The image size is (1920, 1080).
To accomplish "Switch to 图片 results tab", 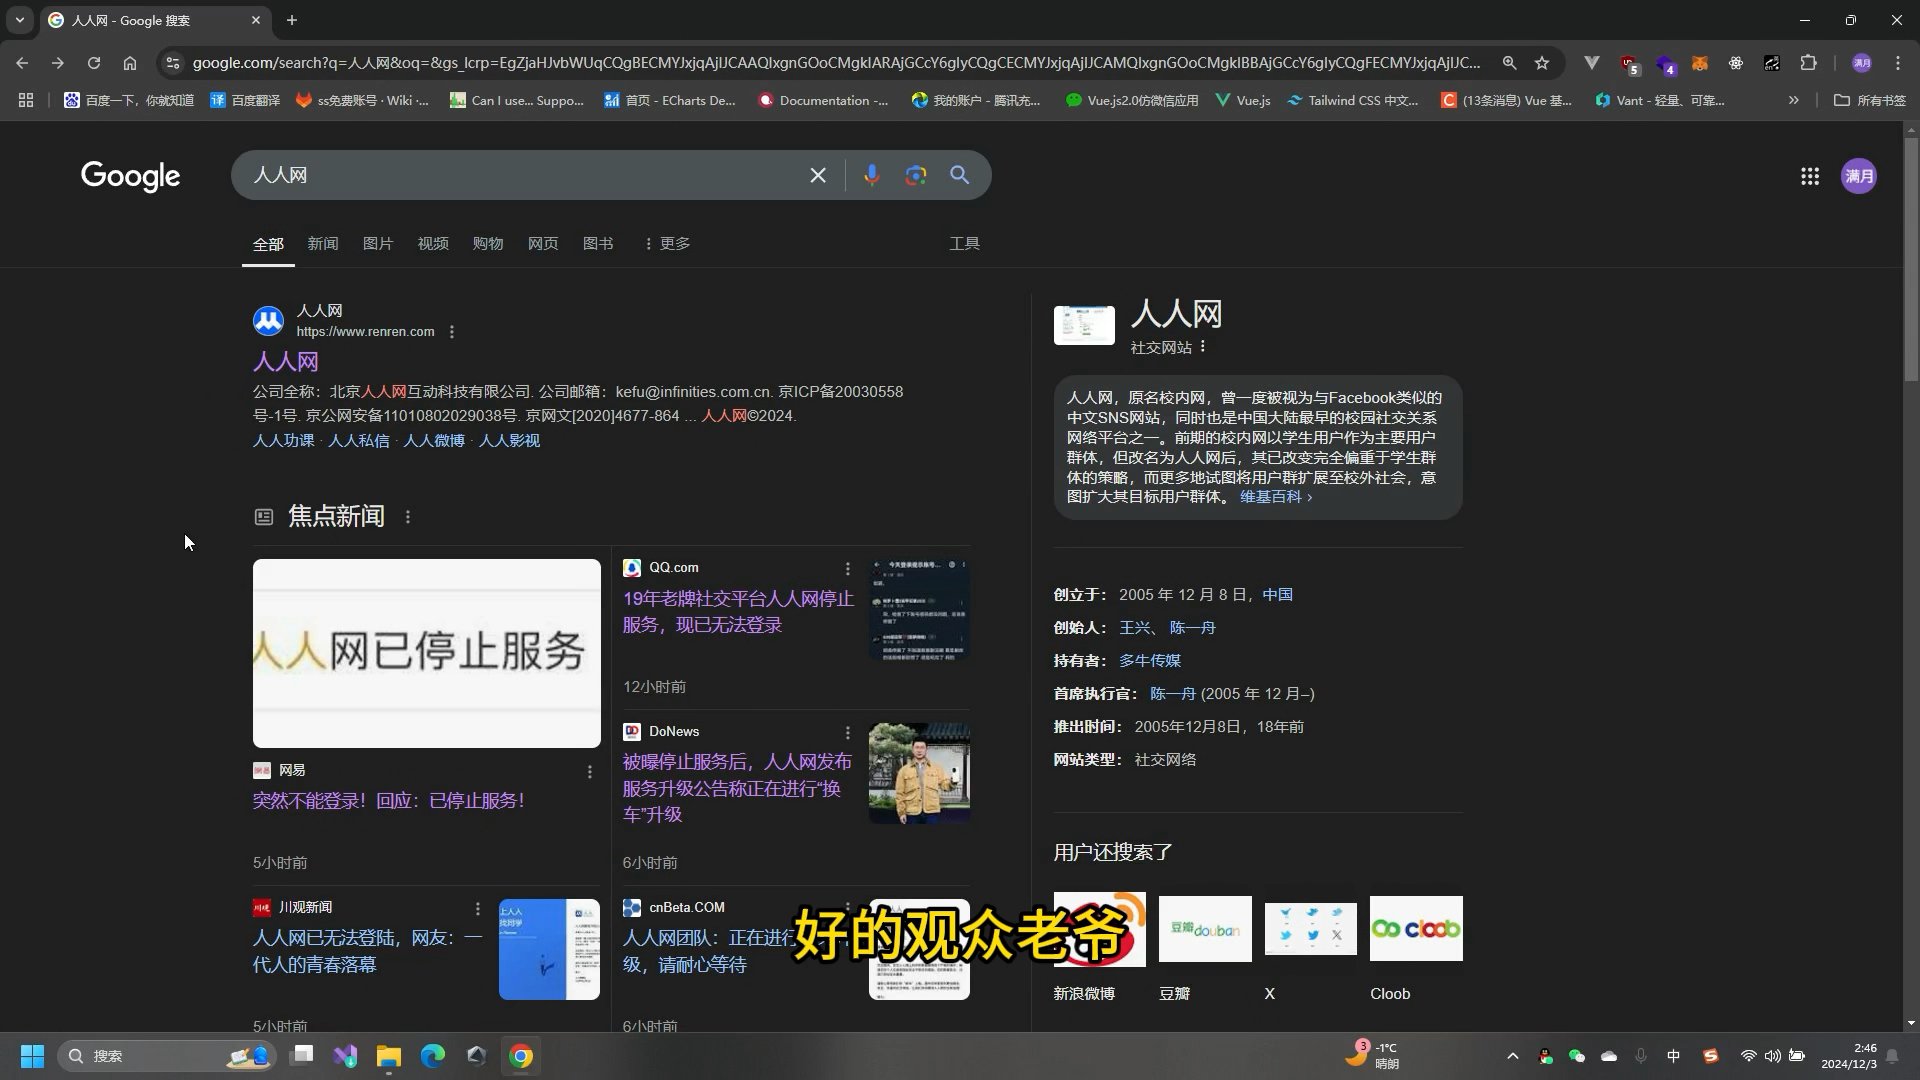I will pyautogui.click(x=378, y=243).
